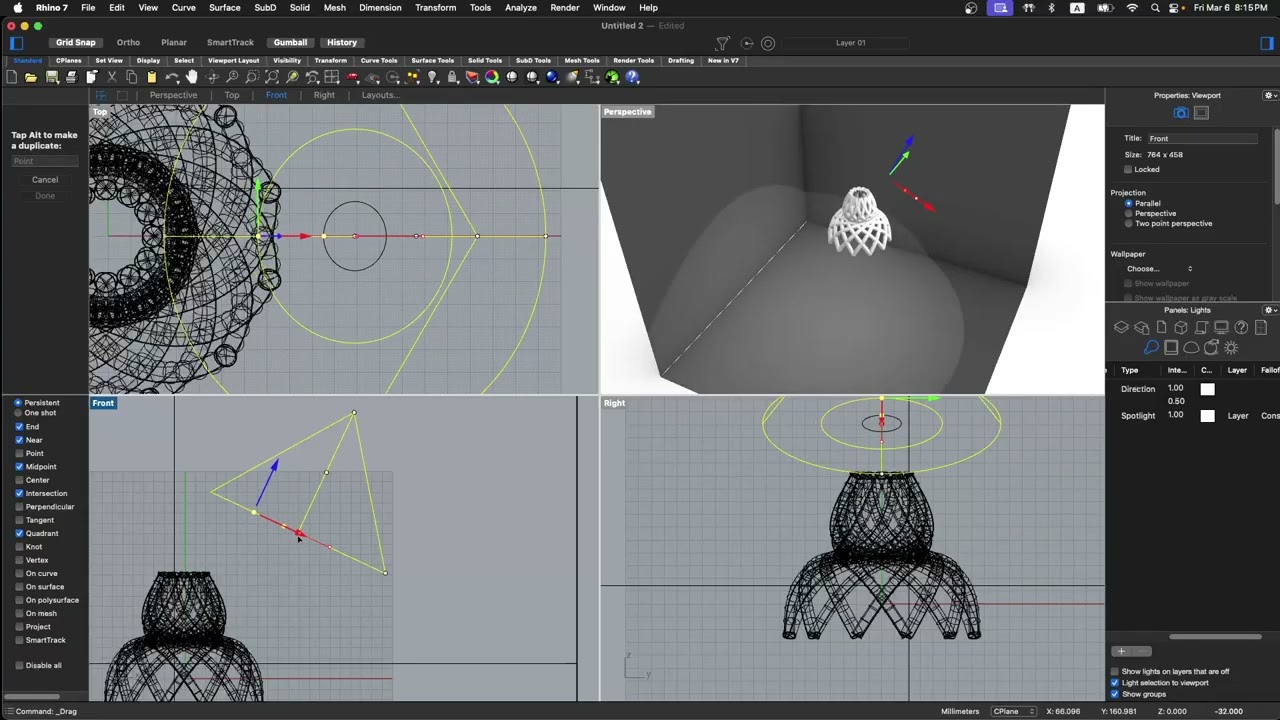Open the Layers panel icon

(x=1121, y=327)
